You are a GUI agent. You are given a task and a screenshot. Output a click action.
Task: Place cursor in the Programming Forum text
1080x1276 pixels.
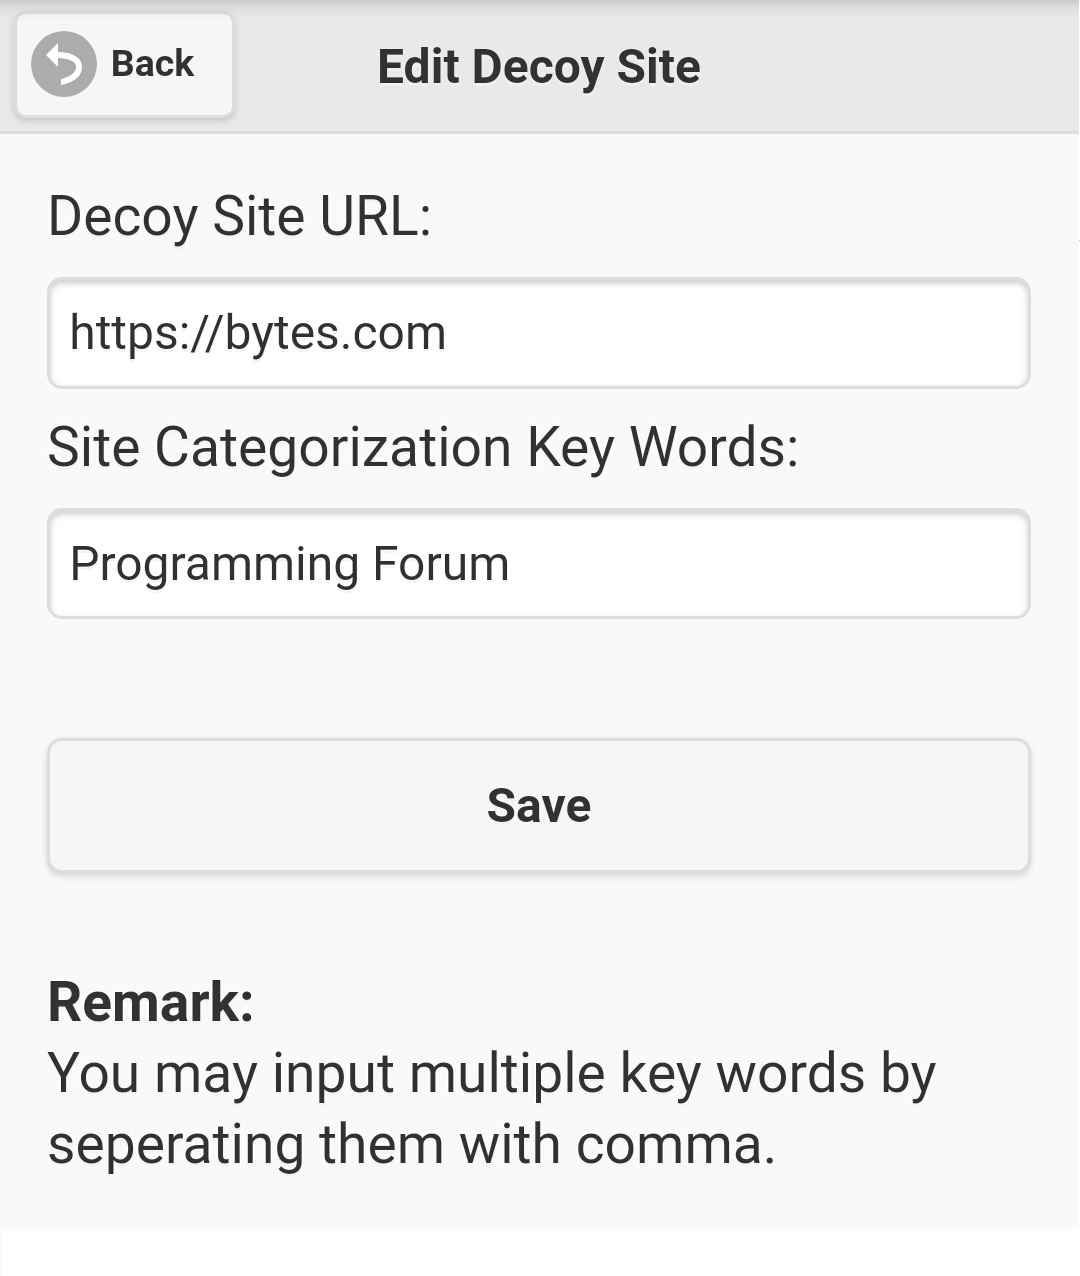(x=289, y=564)
